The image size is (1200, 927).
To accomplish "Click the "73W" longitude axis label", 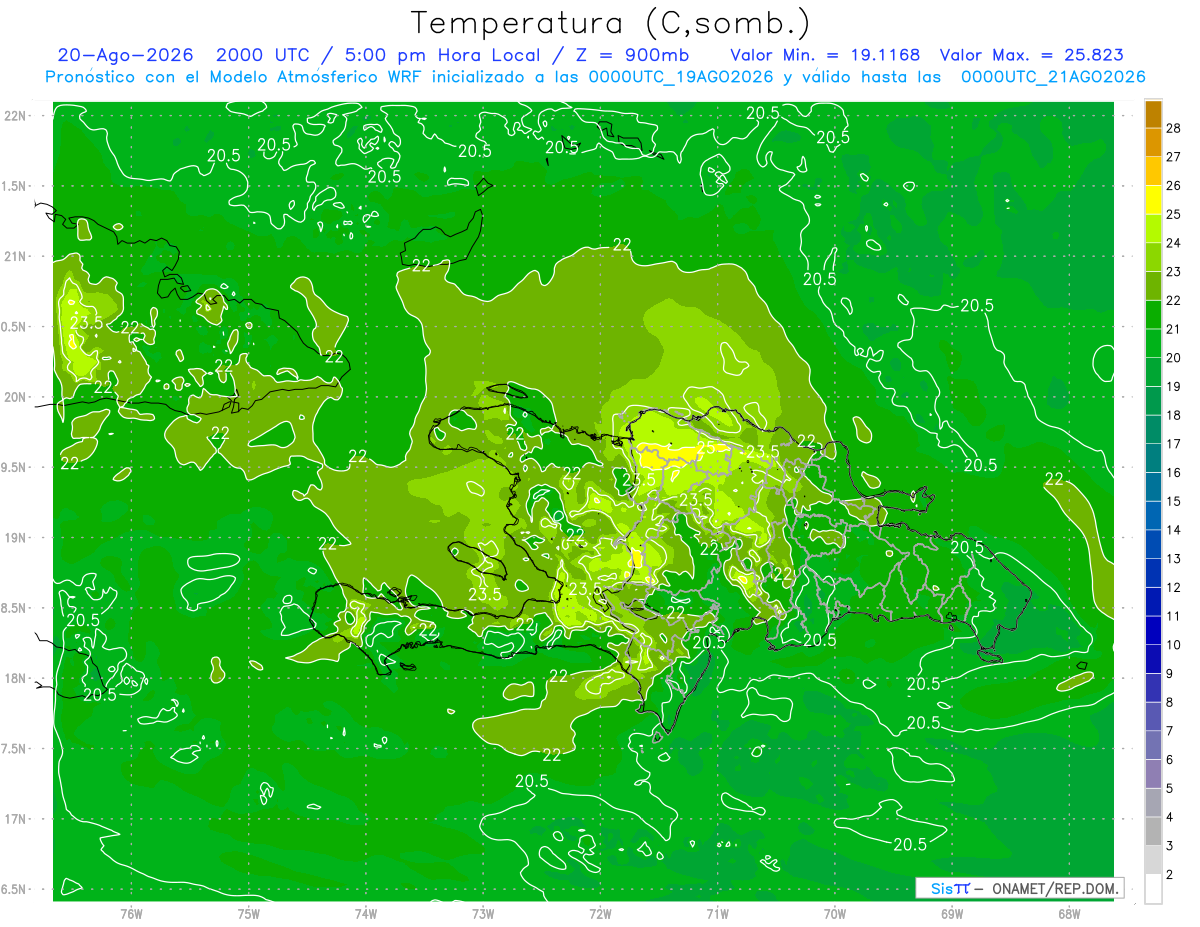I will coord(483,913).
